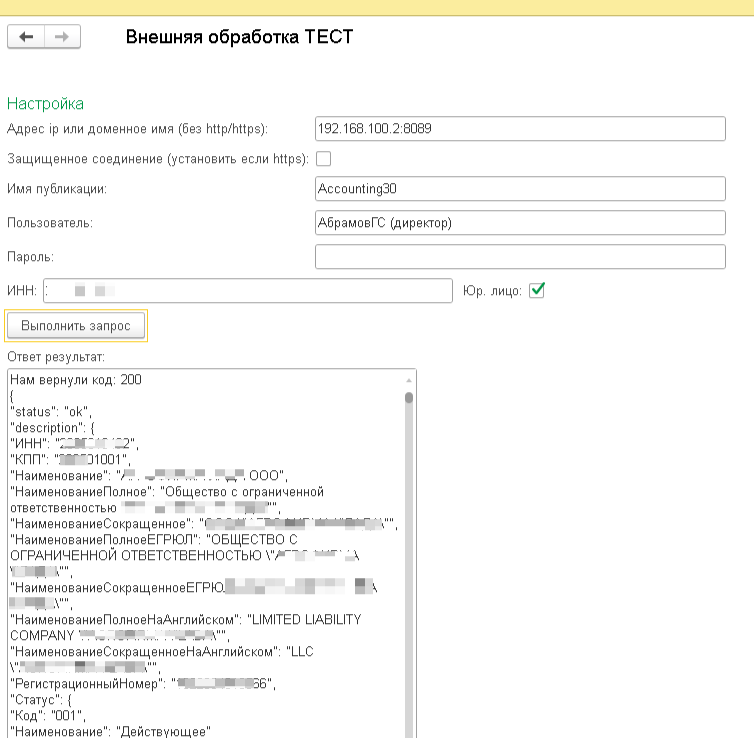The image size is (754, 738).
Task: Click the "НаименованиеПолноеЕГРЮЛ" line
Action: [154, 539]
